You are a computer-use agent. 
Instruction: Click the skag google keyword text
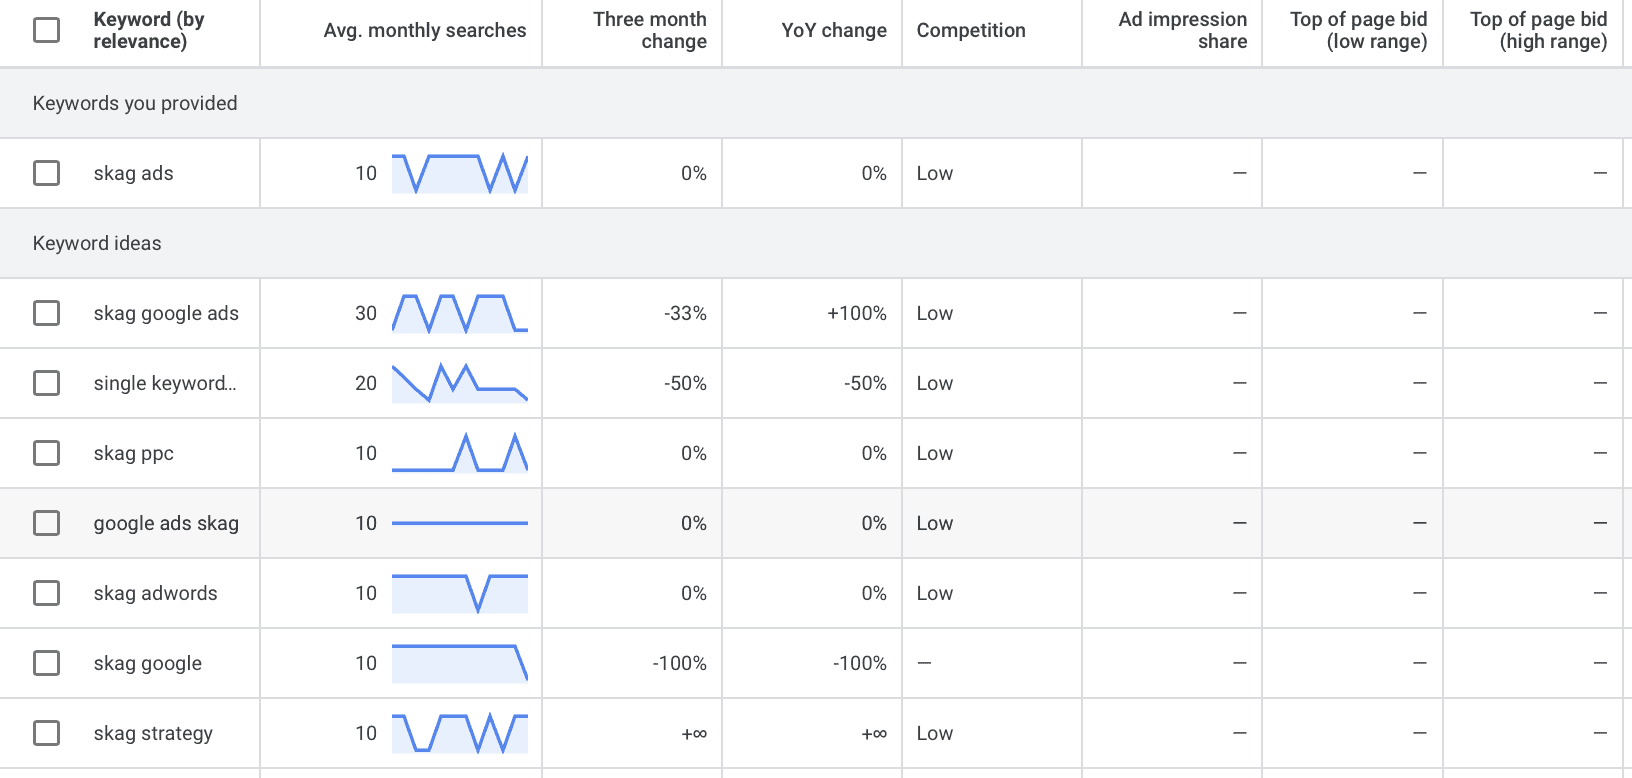point(147,663)
